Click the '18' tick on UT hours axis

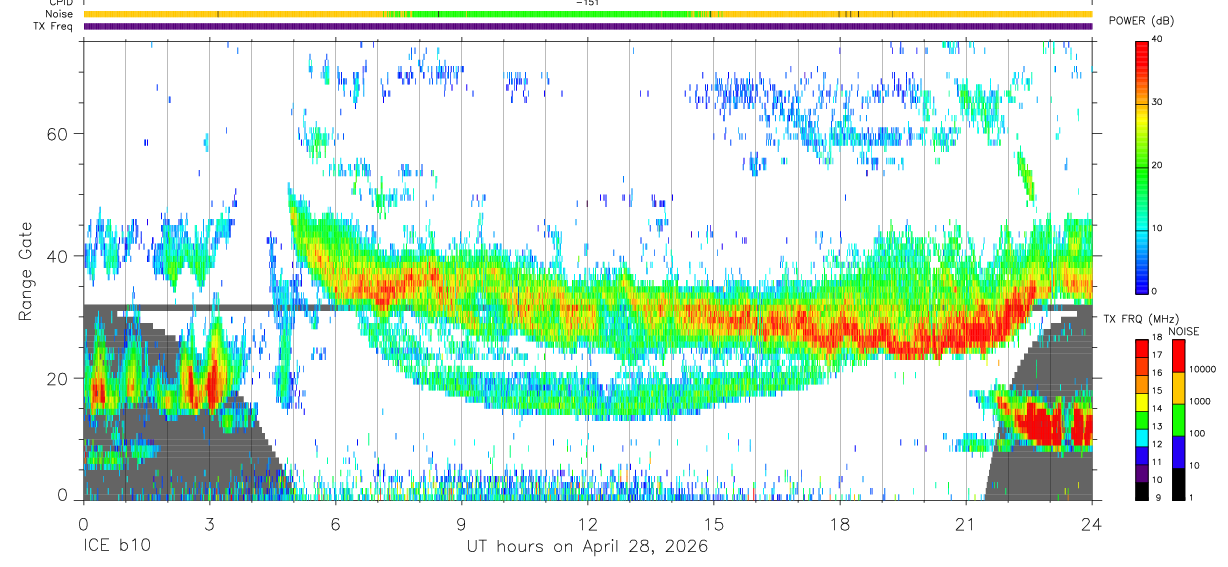click(839, 524)
